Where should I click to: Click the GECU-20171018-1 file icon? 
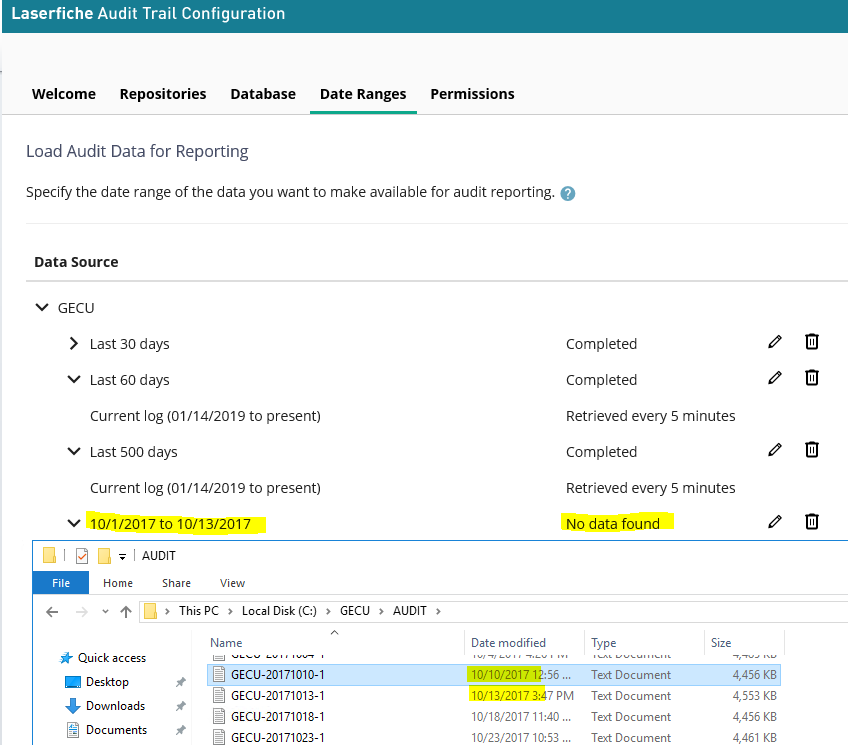[219, 717]
